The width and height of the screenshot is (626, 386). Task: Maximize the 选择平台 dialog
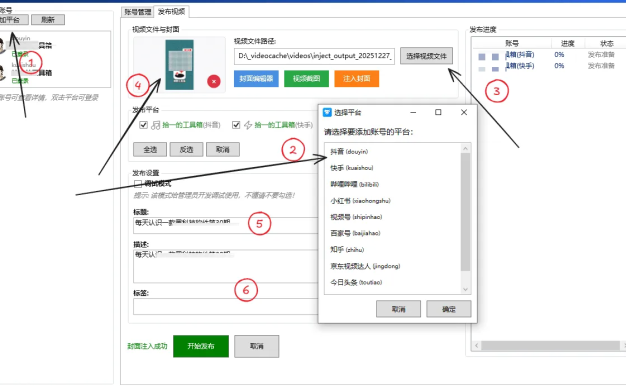(x=438, y=113)
